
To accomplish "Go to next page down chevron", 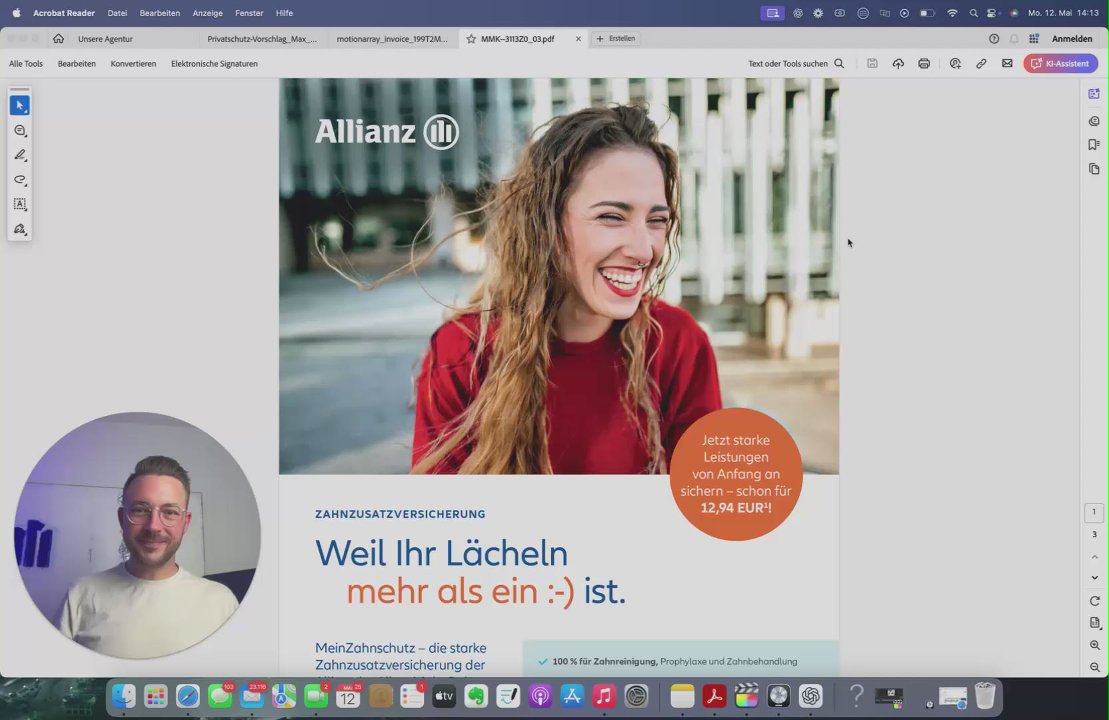I will coord(1095,578).
